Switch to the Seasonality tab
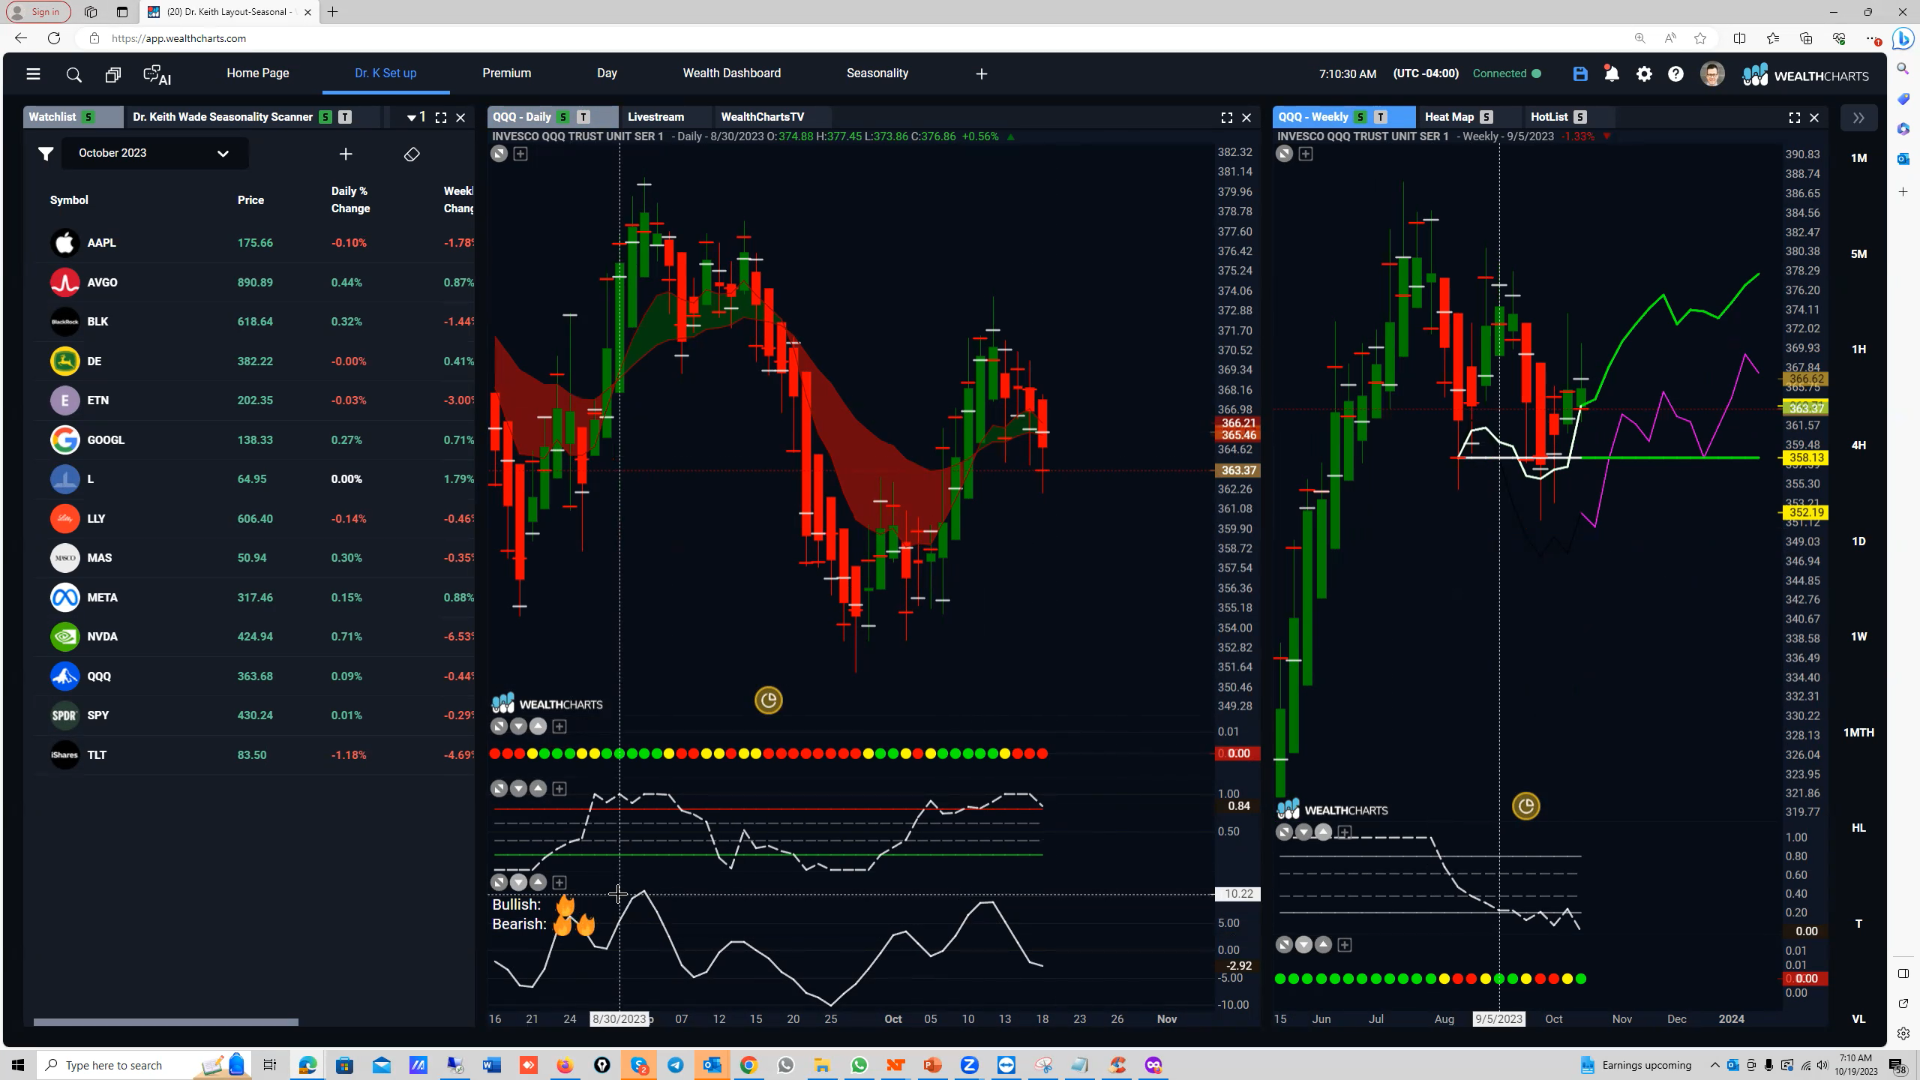Screen dimensions: 1920x1080 pos(877,74)
